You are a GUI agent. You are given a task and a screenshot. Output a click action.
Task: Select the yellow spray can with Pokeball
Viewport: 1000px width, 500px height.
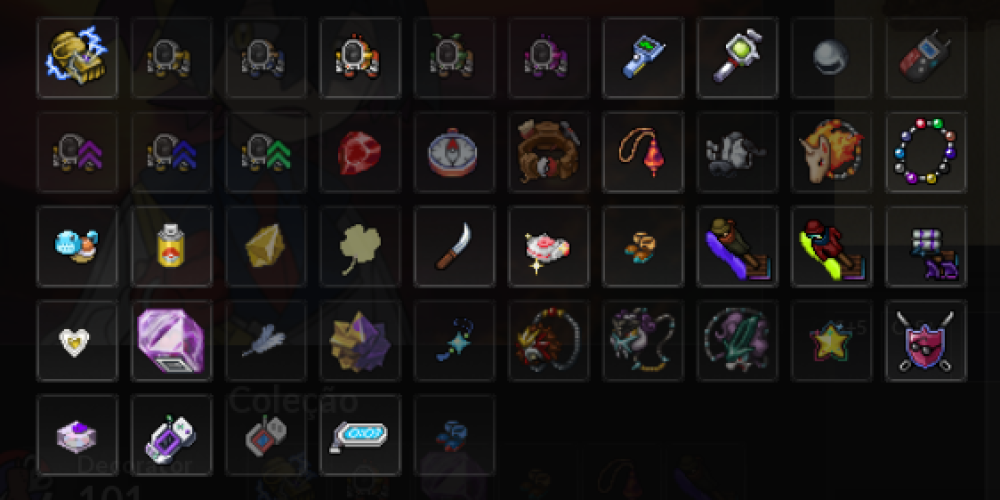[172, 247]
